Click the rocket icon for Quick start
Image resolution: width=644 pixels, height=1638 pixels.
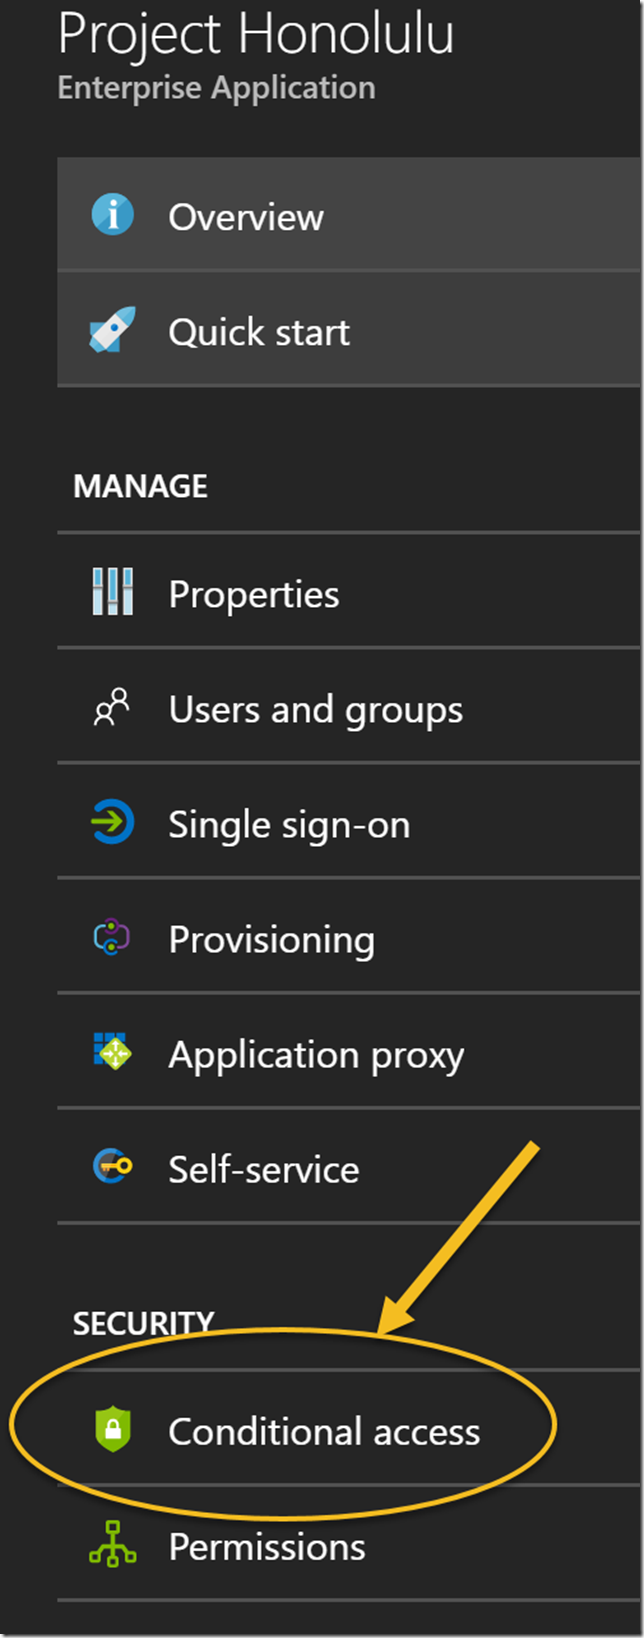(x=112, y=330)
